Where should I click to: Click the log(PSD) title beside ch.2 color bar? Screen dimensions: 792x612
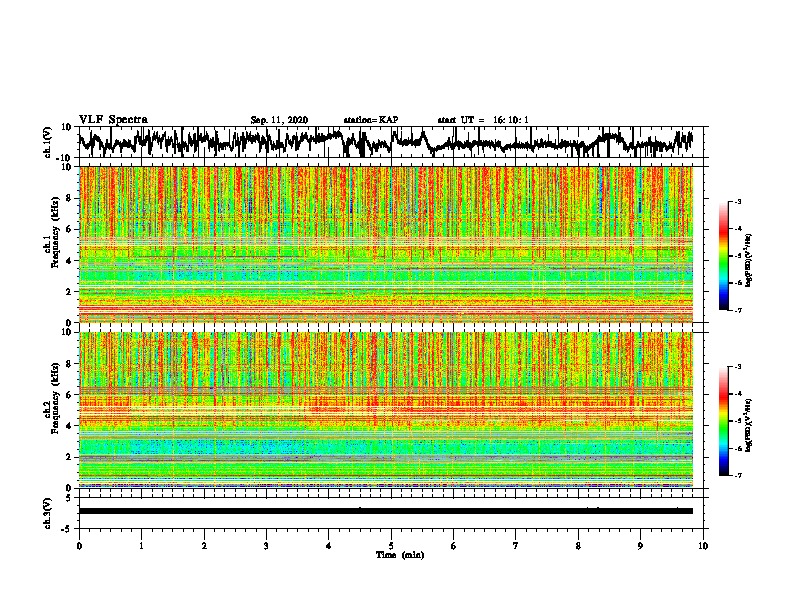coord(748,425)
